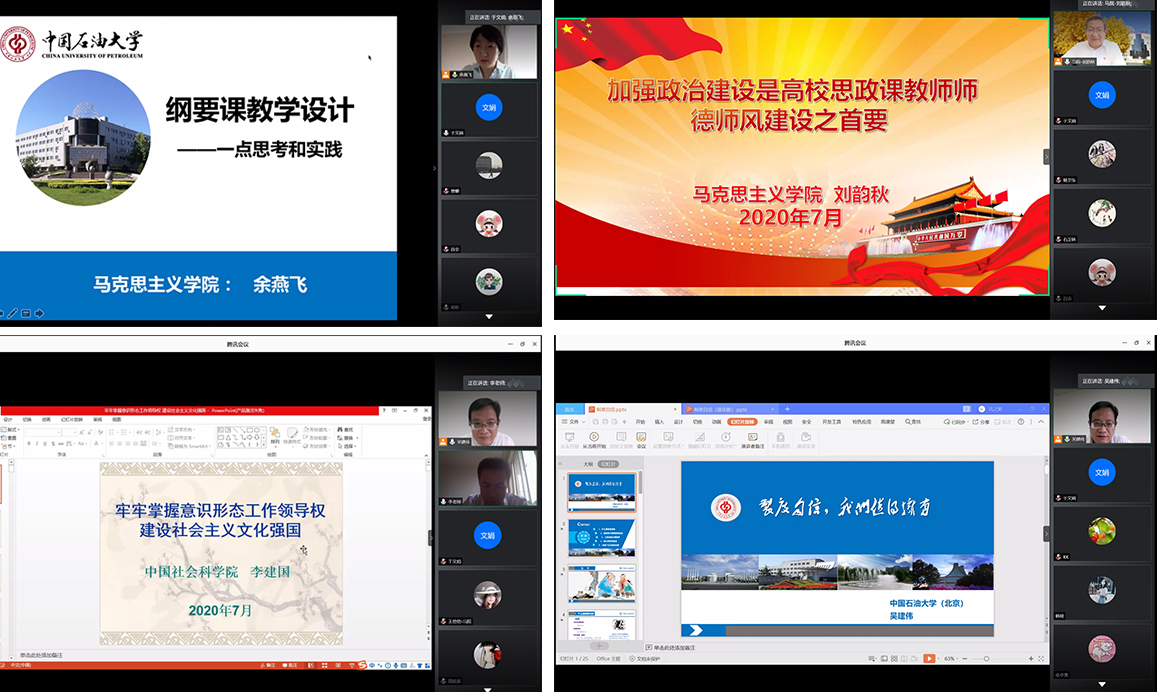Image resolution: width=1157 pixels, height=692 pixels.
Task: Click the 会议 icon in WPS ribbon
Action: point(641,439)
